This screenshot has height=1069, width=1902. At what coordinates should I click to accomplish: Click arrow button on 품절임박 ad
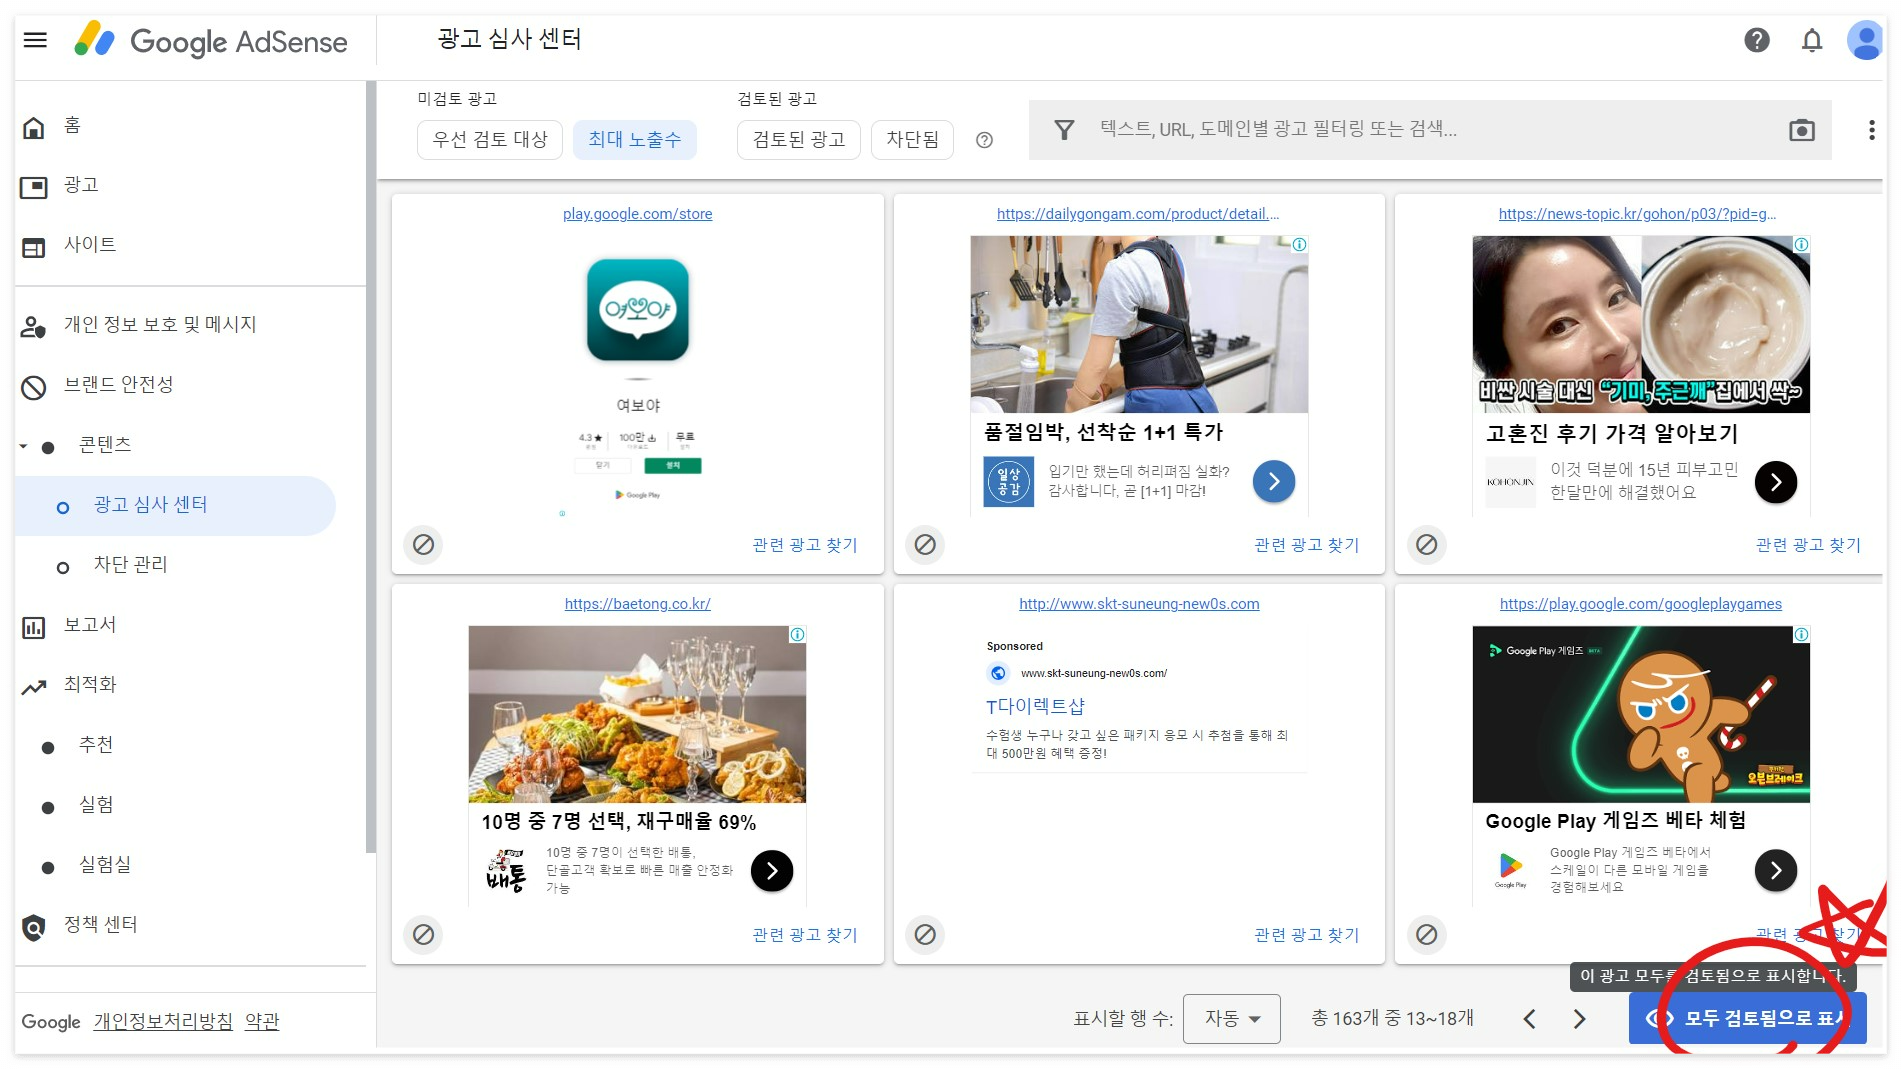coord(1273,482)
